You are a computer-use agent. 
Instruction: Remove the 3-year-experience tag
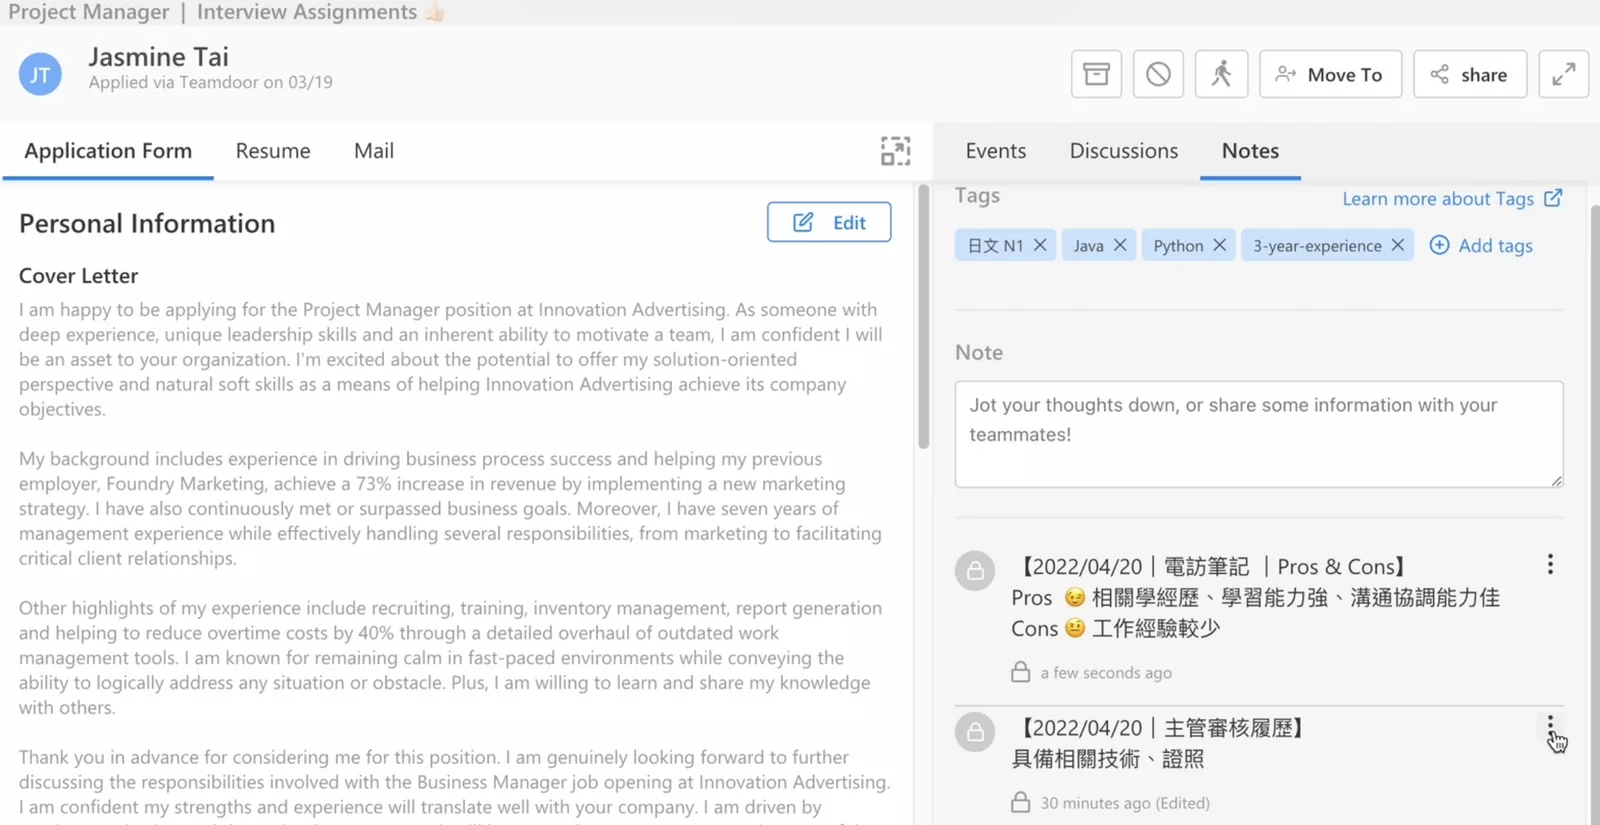click(1397, 245)
